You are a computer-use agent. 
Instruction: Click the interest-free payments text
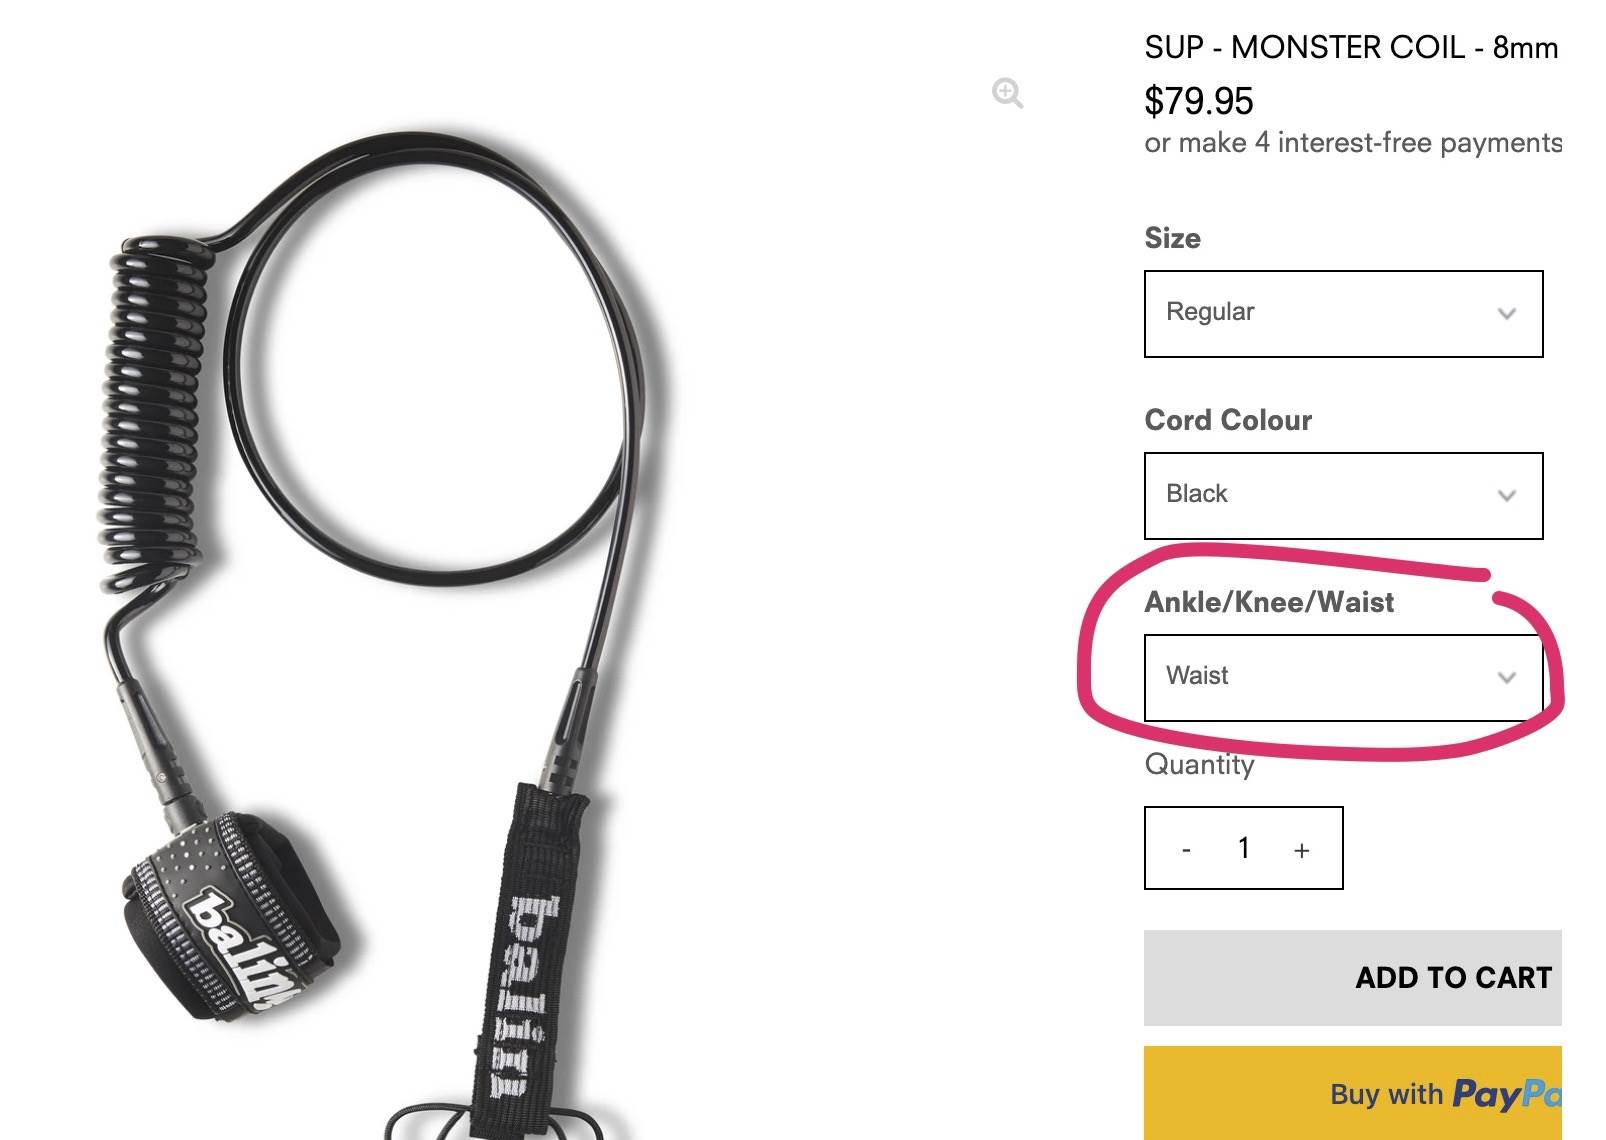click(x=1352, y=143)
